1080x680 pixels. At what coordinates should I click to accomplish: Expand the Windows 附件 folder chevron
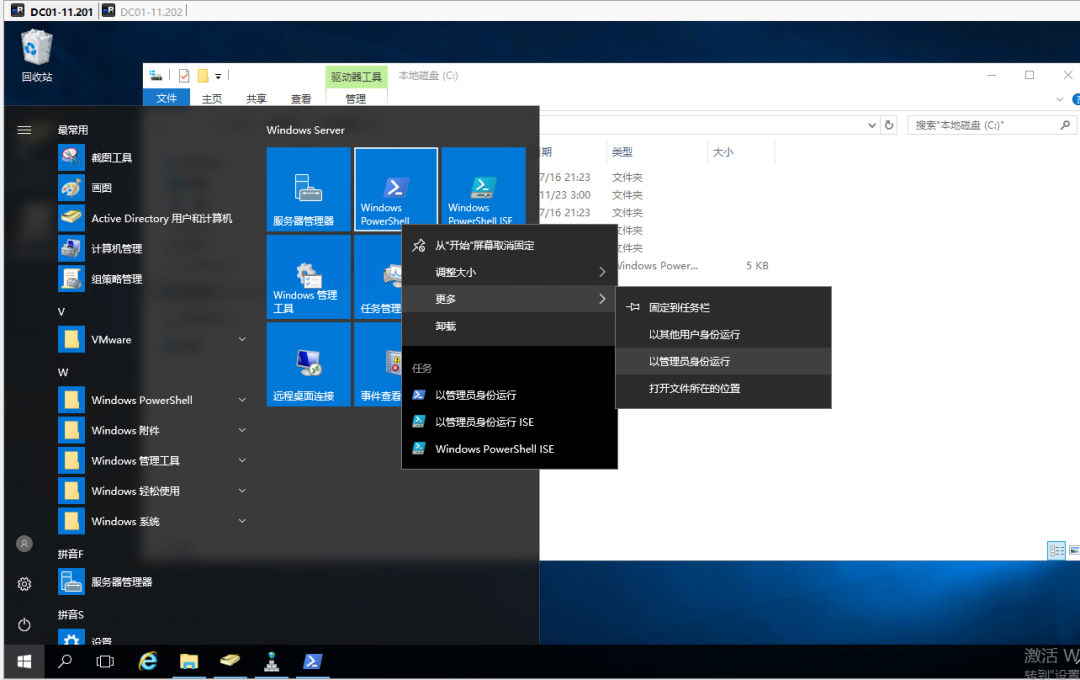click(x=242, y=431)
